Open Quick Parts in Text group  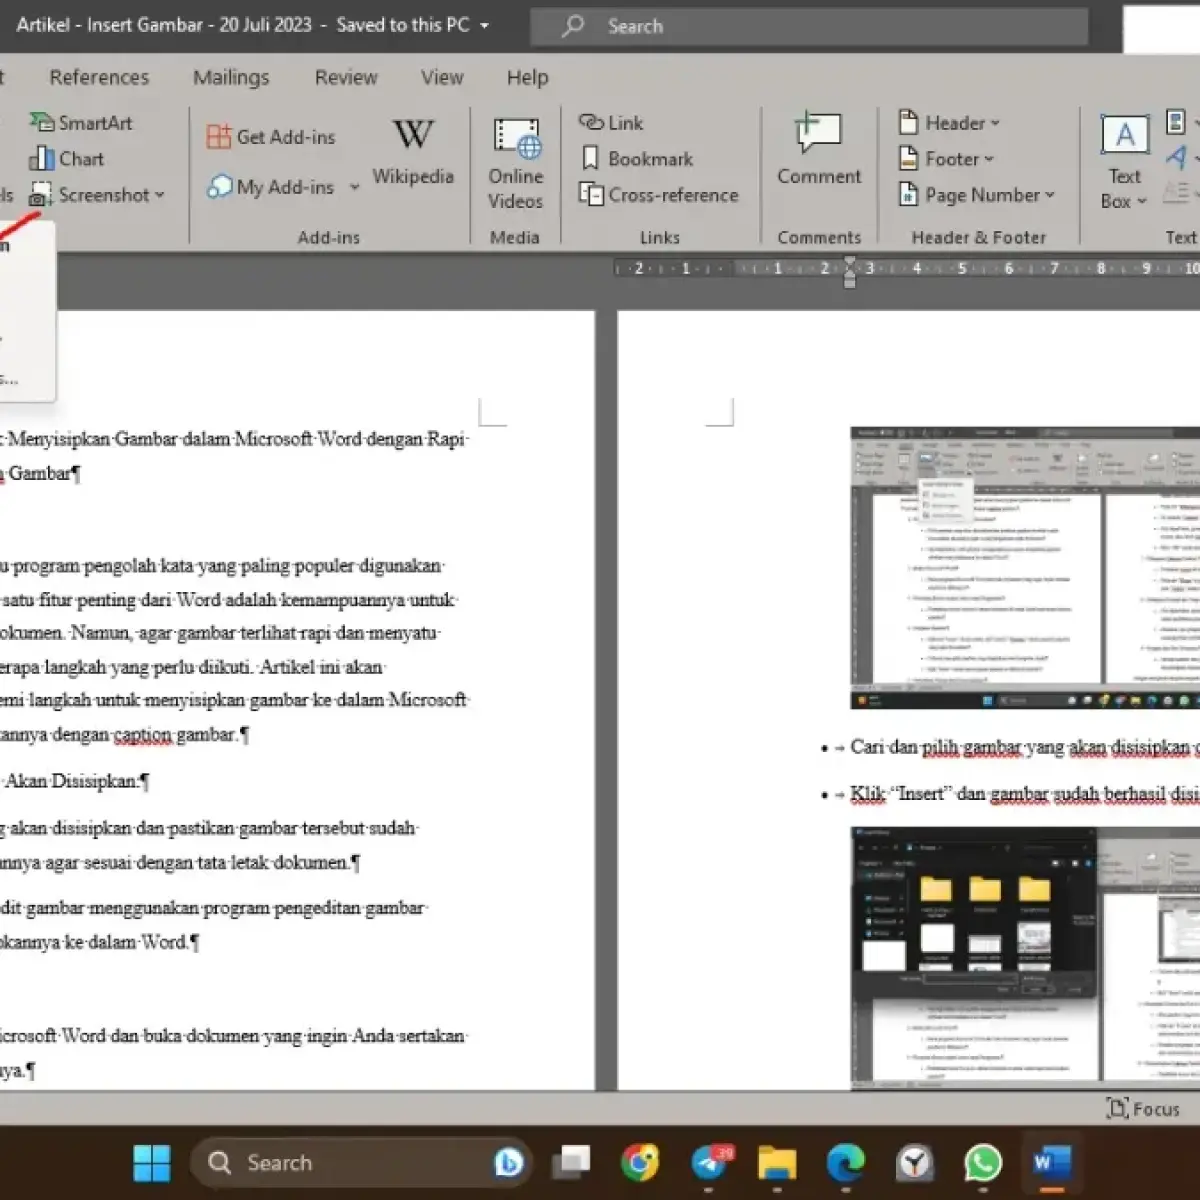tap(1177, 123)
